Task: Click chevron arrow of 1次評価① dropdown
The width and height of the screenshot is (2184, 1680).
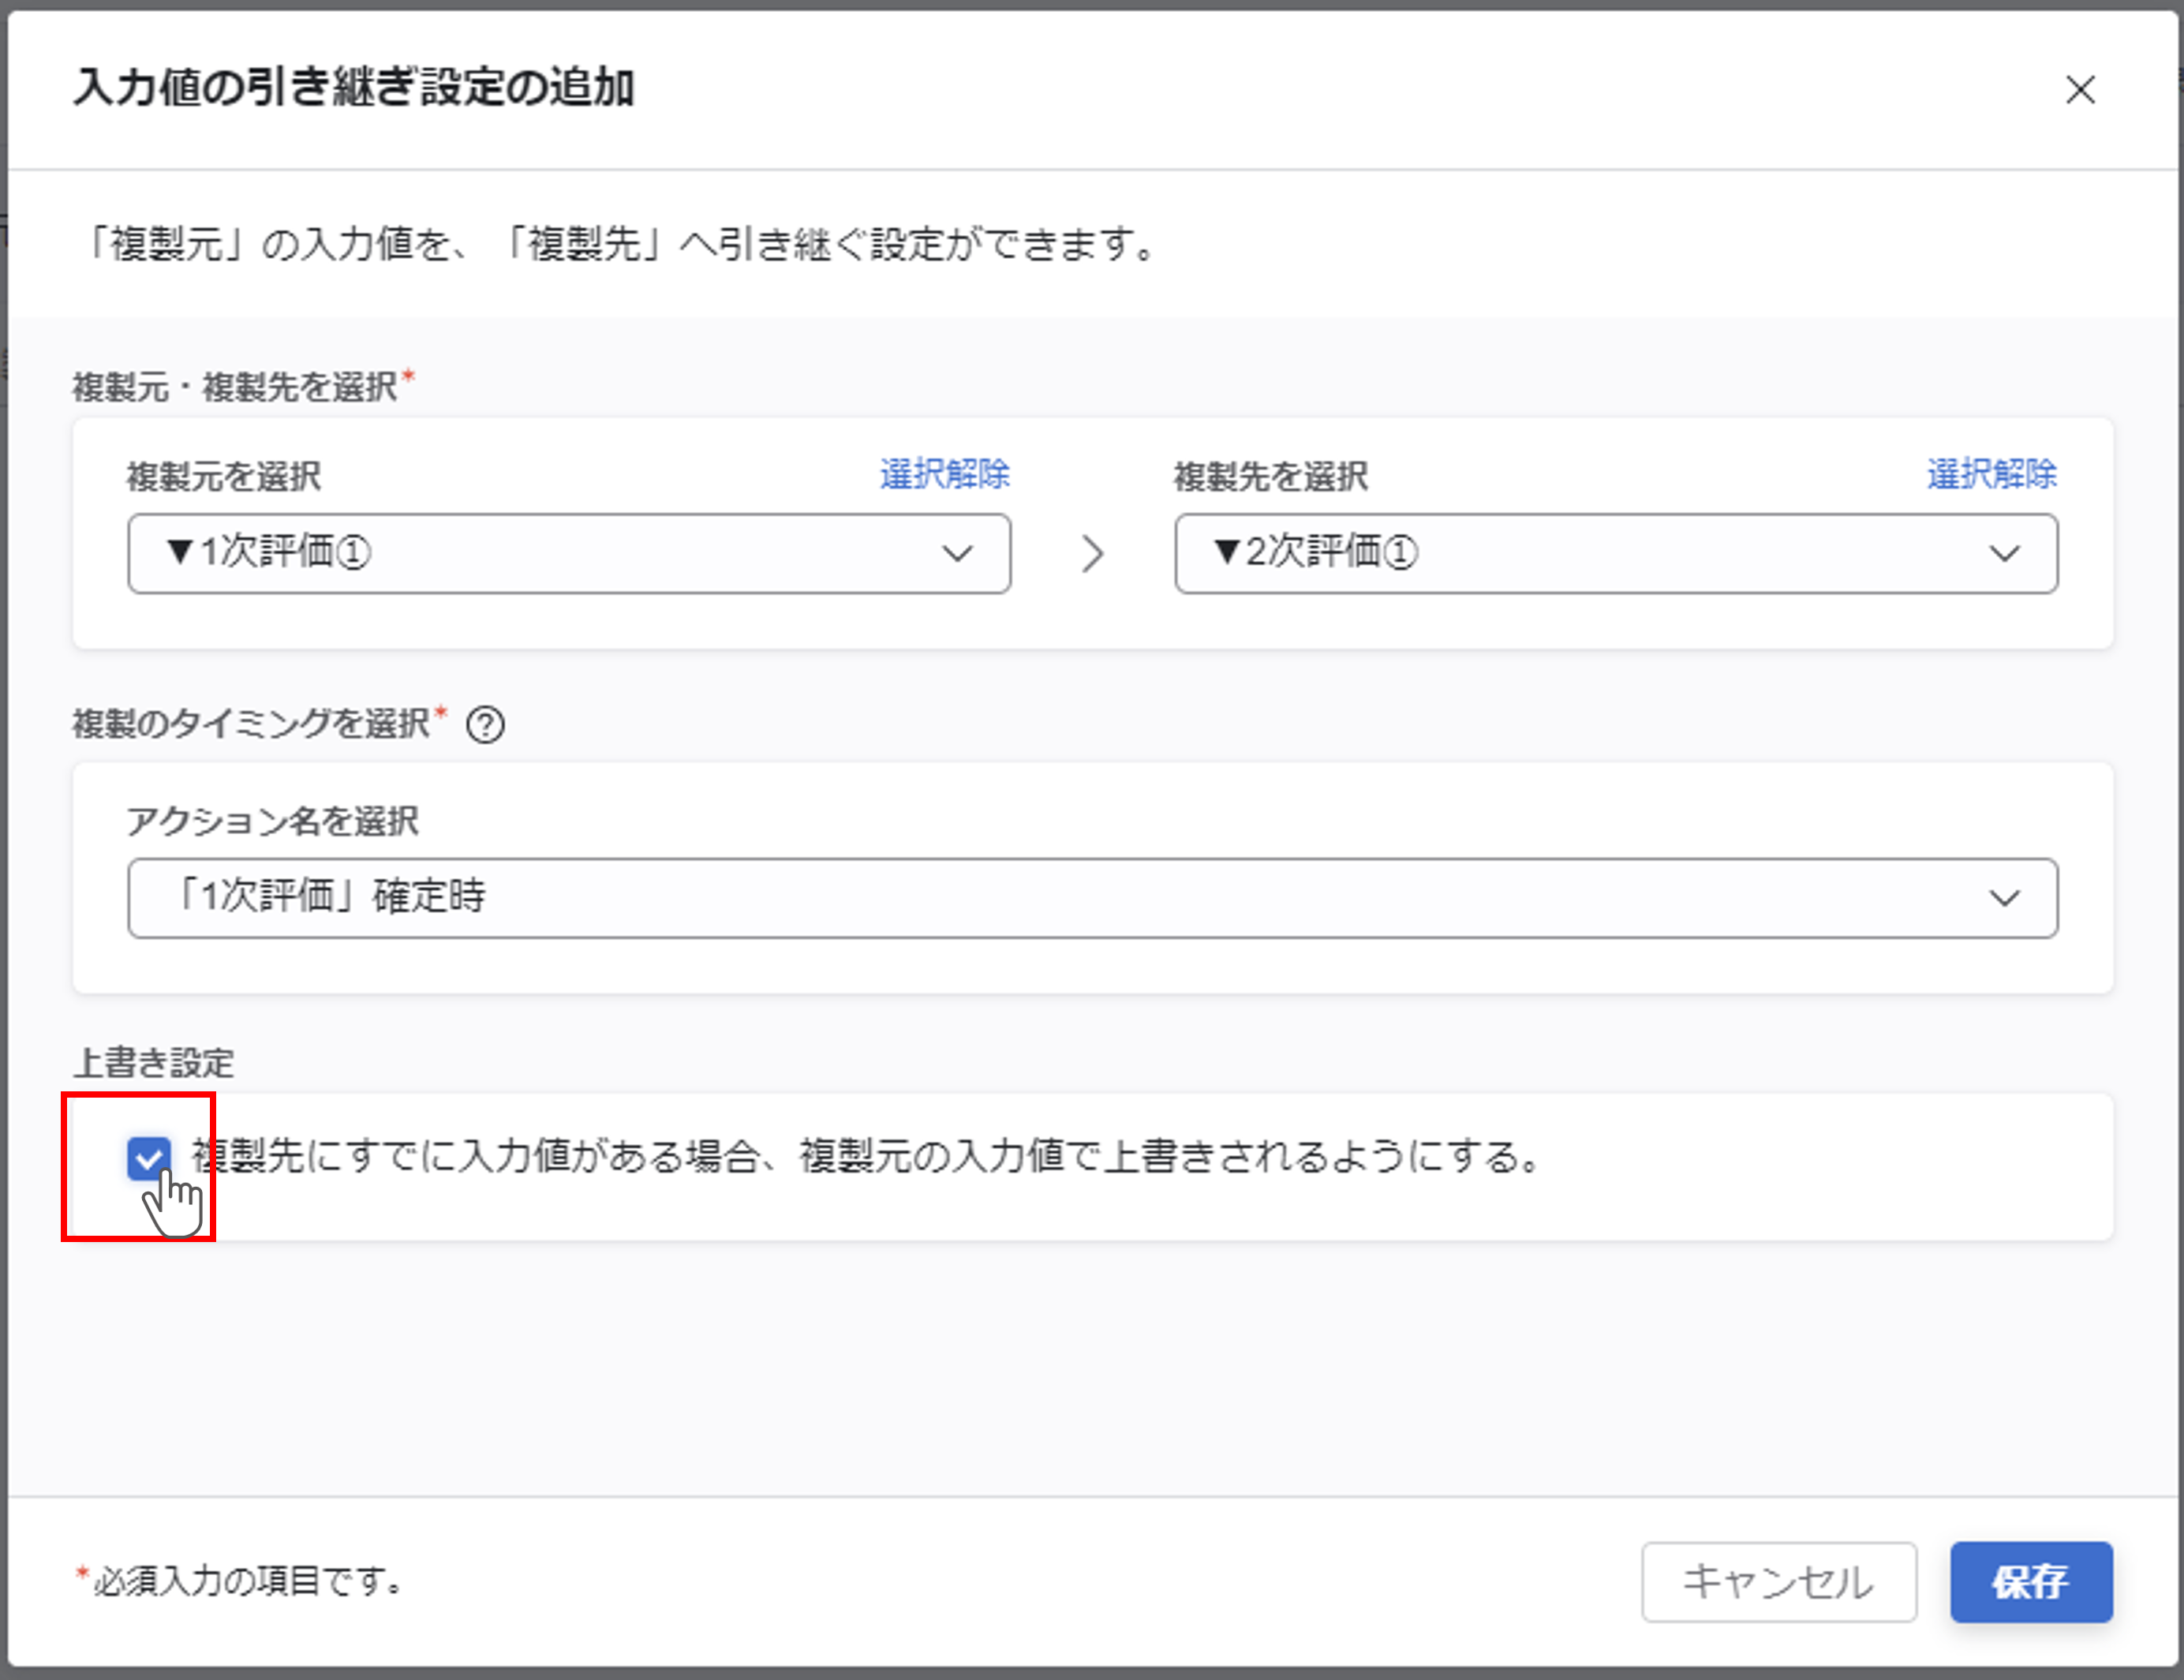Action: 957,554
